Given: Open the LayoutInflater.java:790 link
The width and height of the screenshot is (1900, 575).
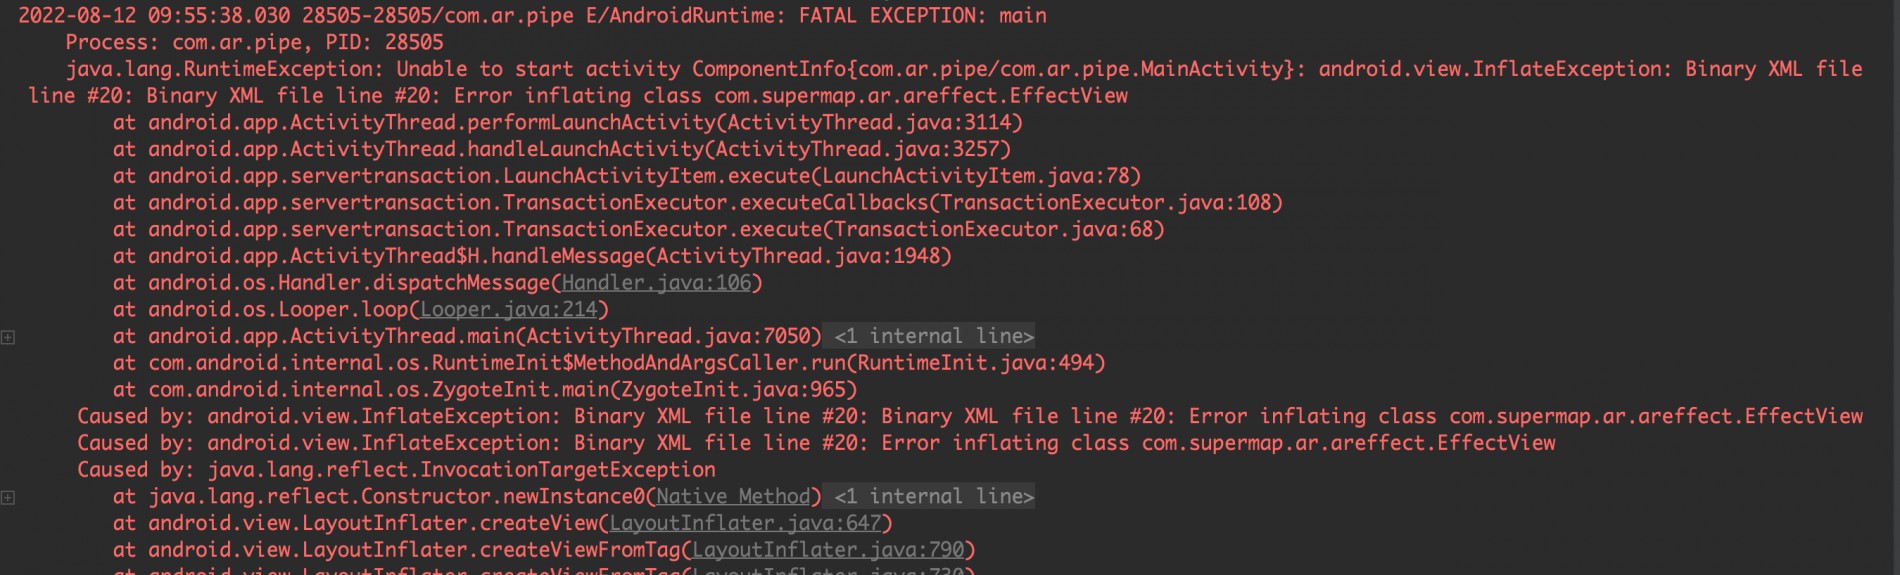Looking at the screenshot, I should tap(828, 551).
